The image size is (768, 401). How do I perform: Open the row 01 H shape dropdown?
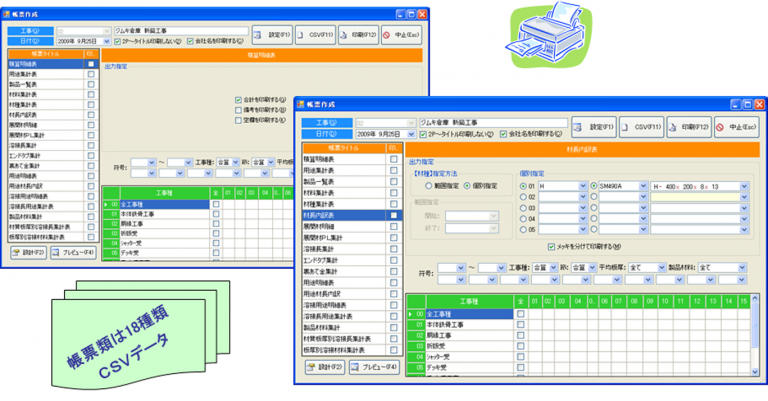coord(583,186)
